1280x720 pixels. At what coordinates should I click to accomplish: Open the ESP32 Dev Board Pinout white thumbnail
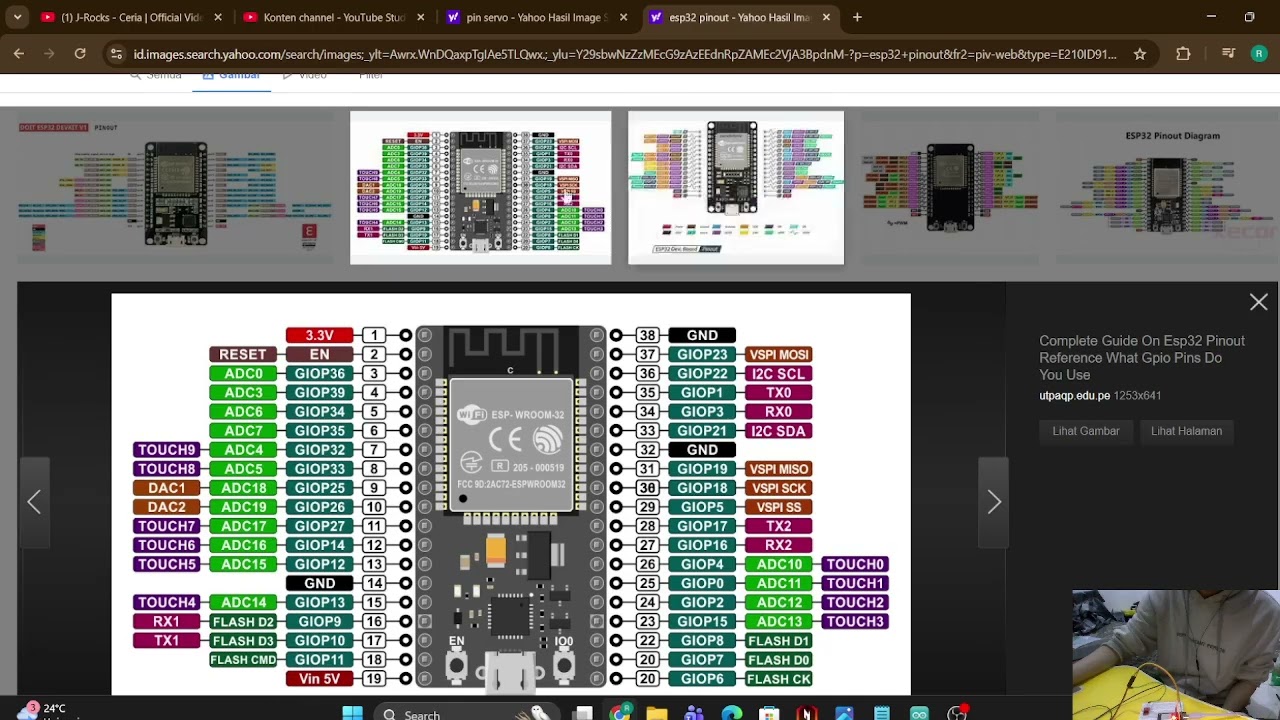tap(736, 187)
